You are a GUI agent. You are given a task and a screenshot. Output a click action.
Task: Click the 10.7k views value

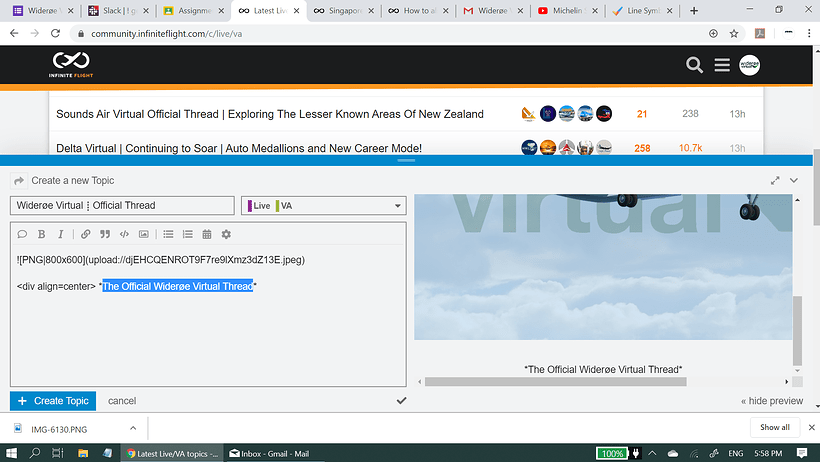point(690,148)
